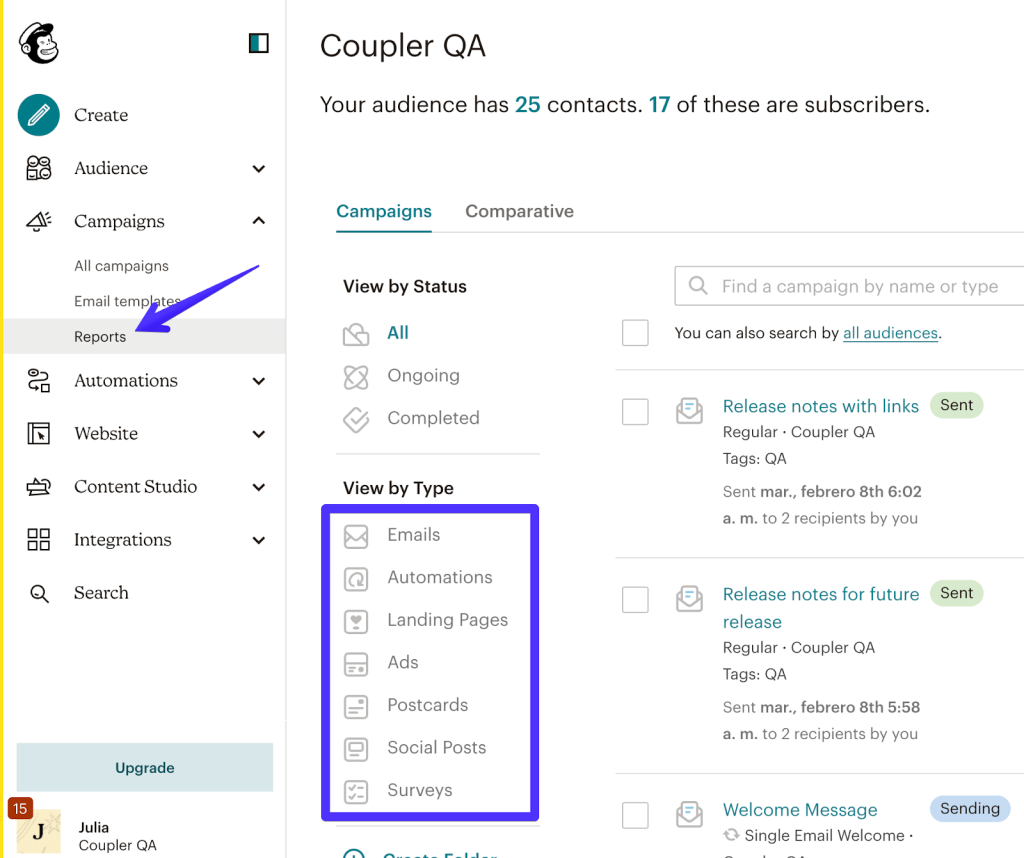Collapse the Campaigns sidebar section
Image resolution: width=1024 pixels, height=858 pixels.
click(x=258, y=221)
